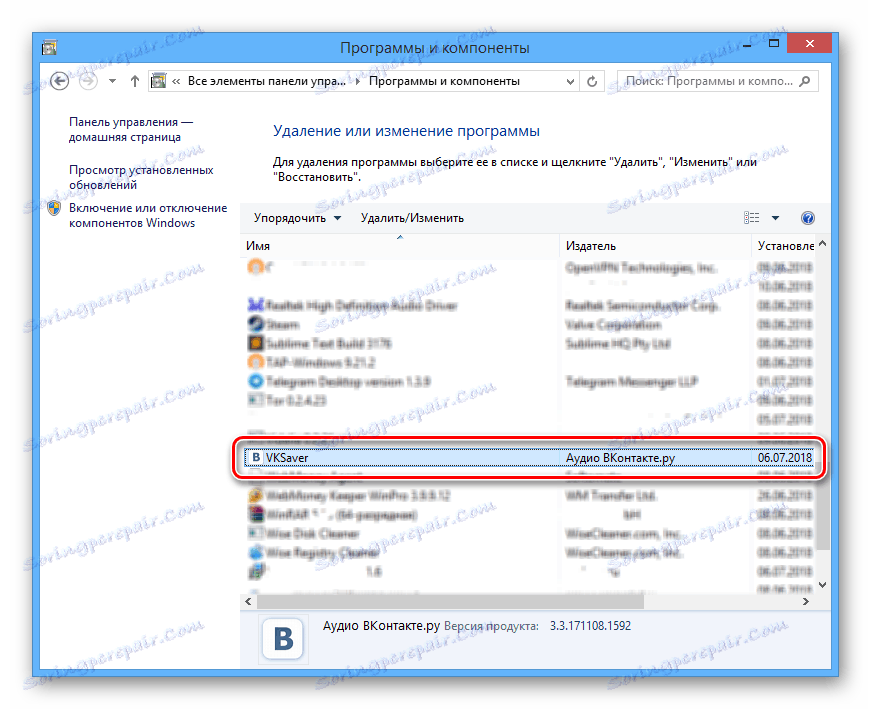
Task: Sort by 'Издатель' column header
Action: pos(655,246)
